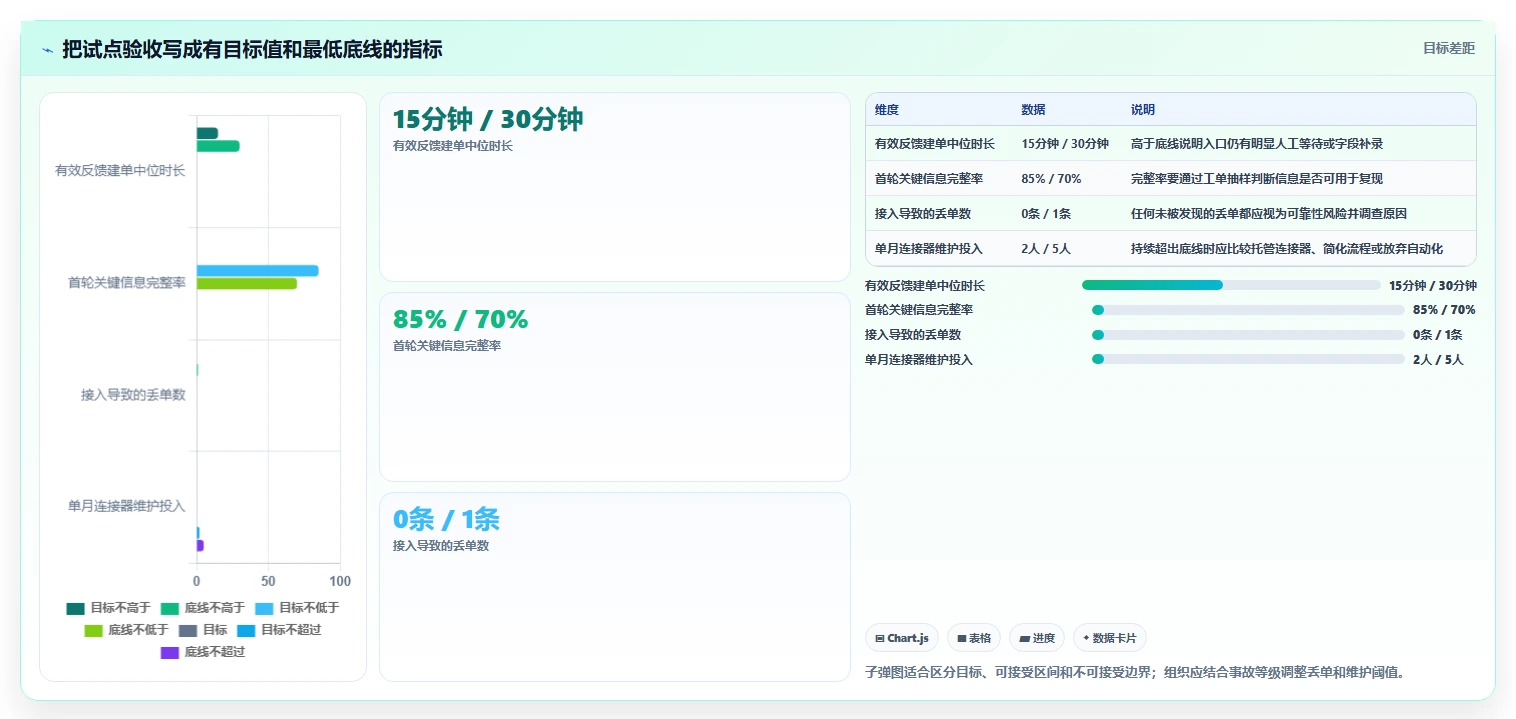1516x719 pixels.
Task: Toggle the gray 目标 legend item
Action: [203, 630]
